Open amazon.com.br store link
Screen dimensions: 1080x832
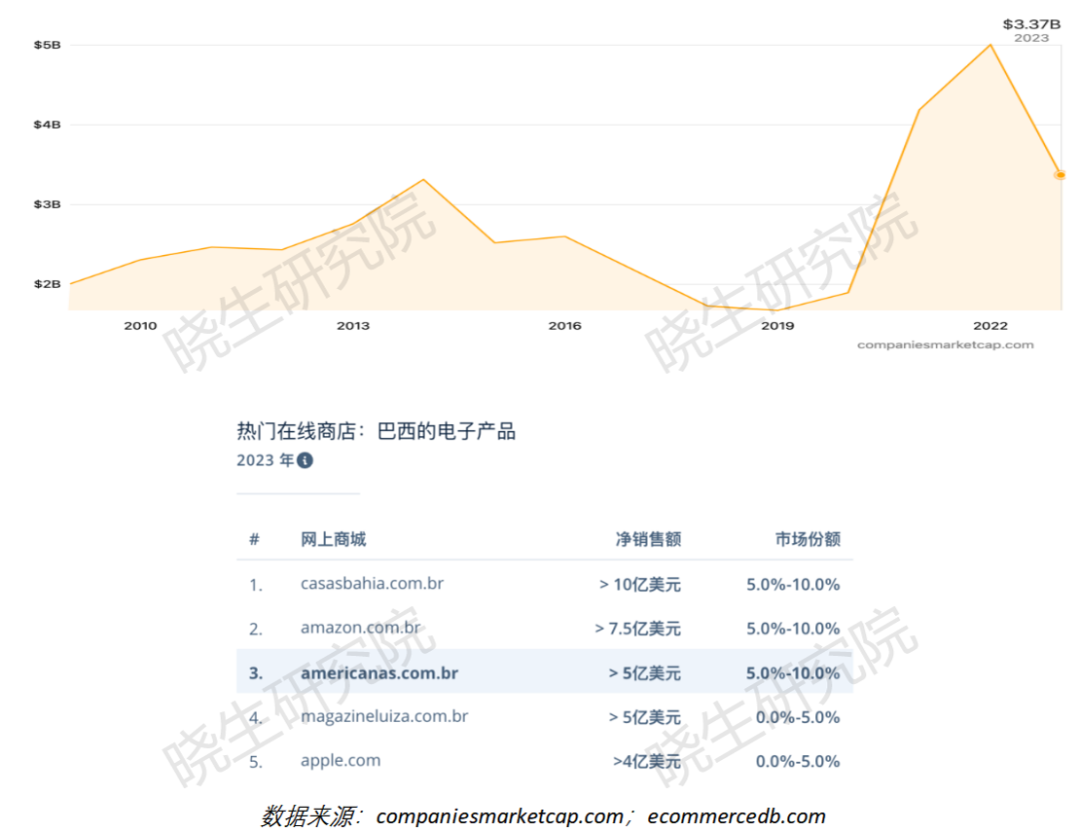point(360,627)
